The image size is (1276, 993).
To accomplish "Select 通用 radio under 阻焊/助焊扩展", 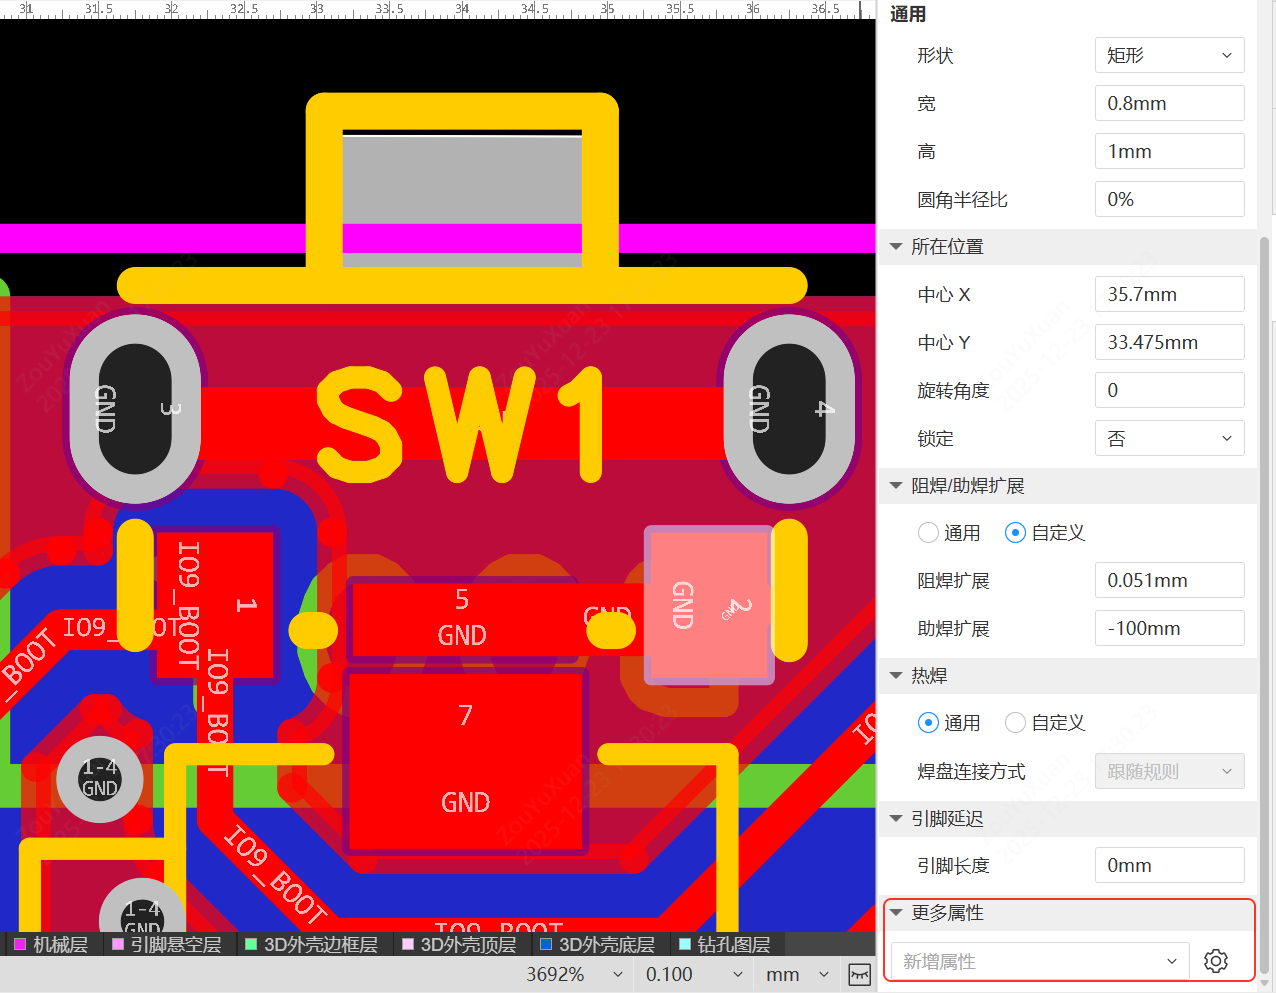I will (x=928, y=532).
